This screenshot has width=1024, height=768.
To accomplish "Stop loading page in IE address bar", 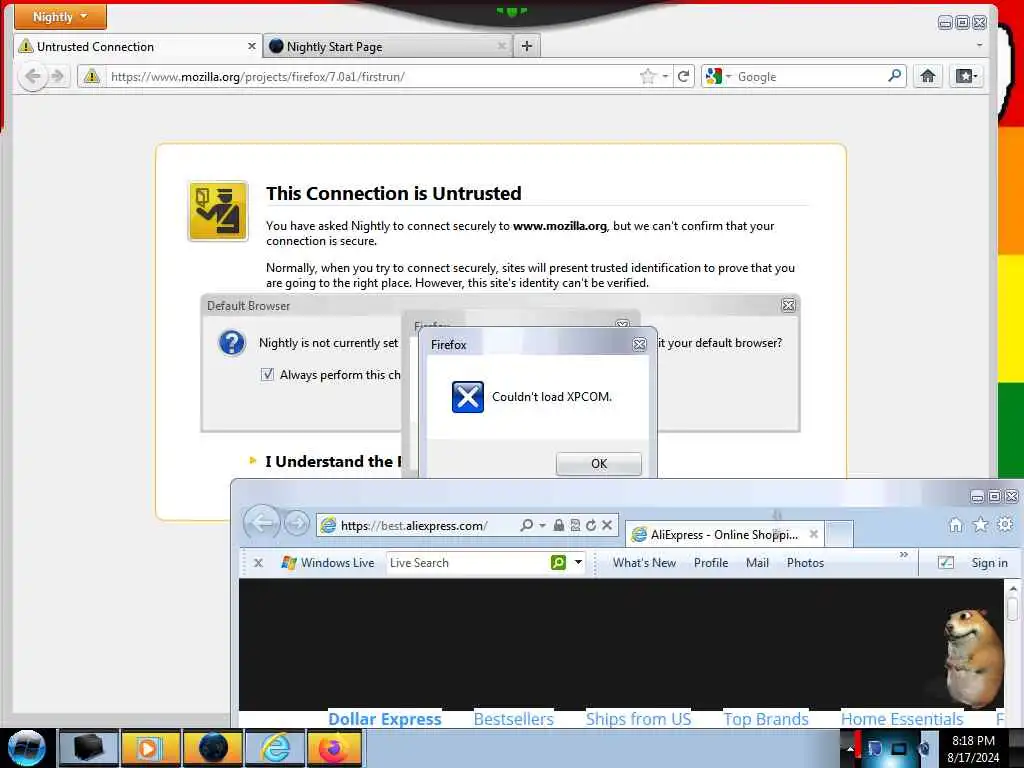I will [x=607, y=525].
